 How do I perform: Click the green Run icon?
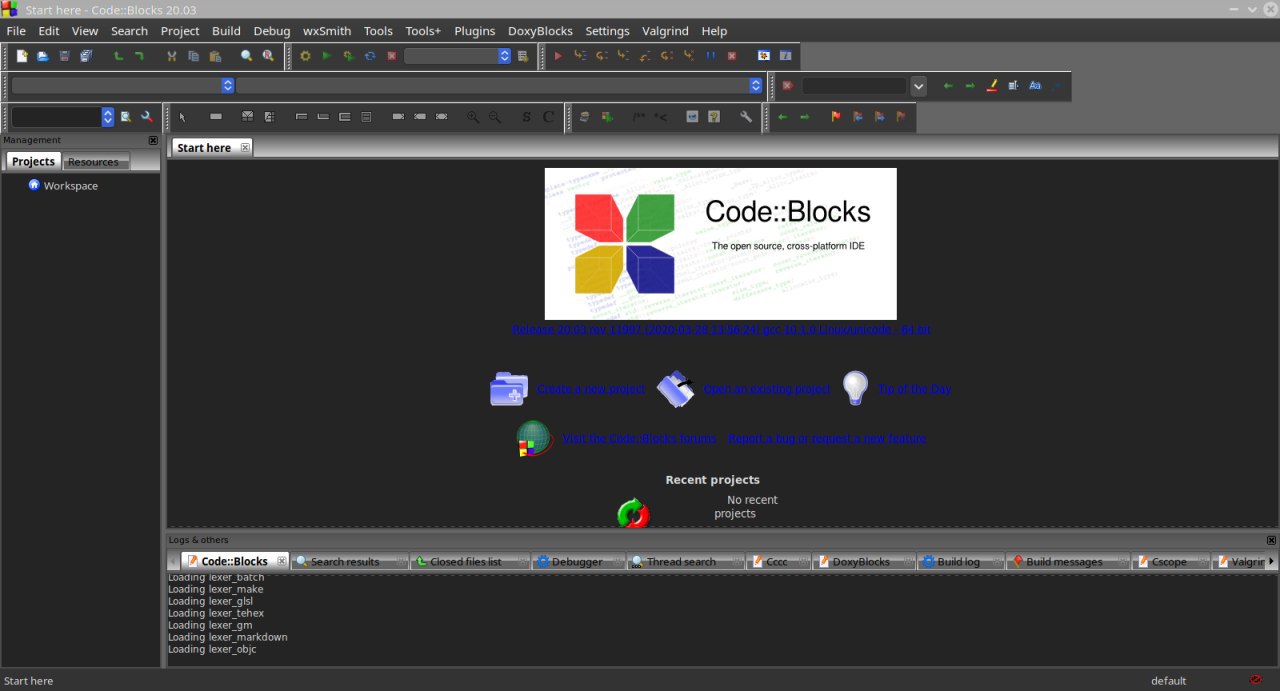pos(326,56)
